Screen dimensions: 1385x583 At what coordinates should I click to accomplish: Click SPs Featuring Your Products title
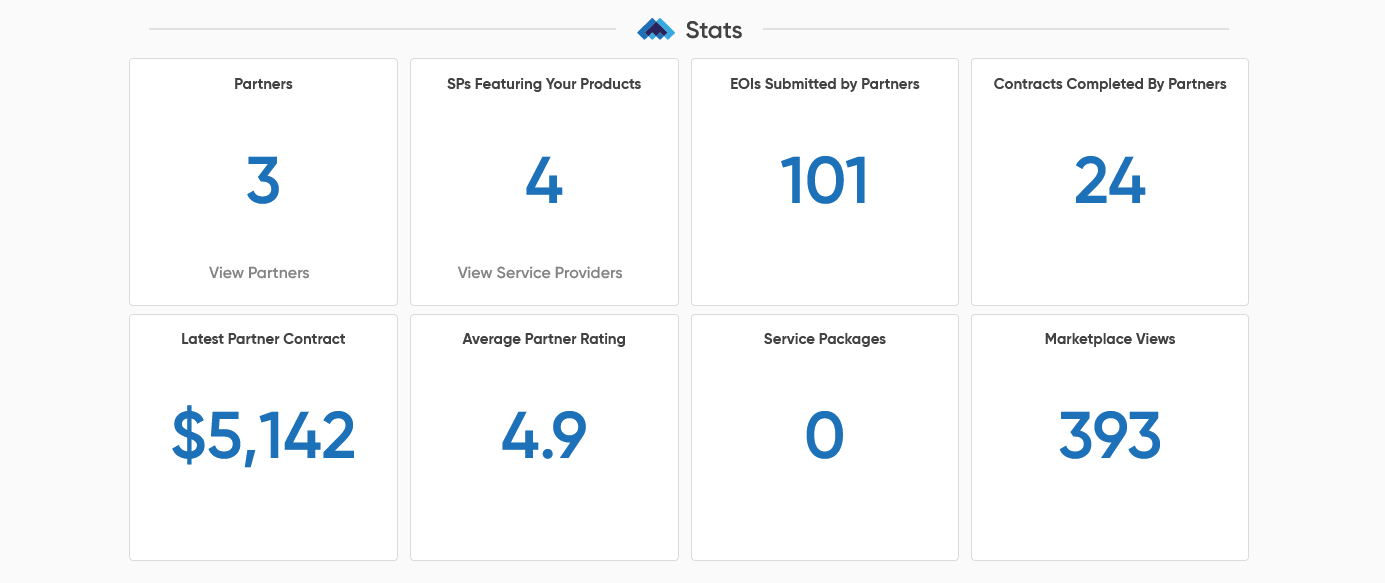[x=544, y=84]
